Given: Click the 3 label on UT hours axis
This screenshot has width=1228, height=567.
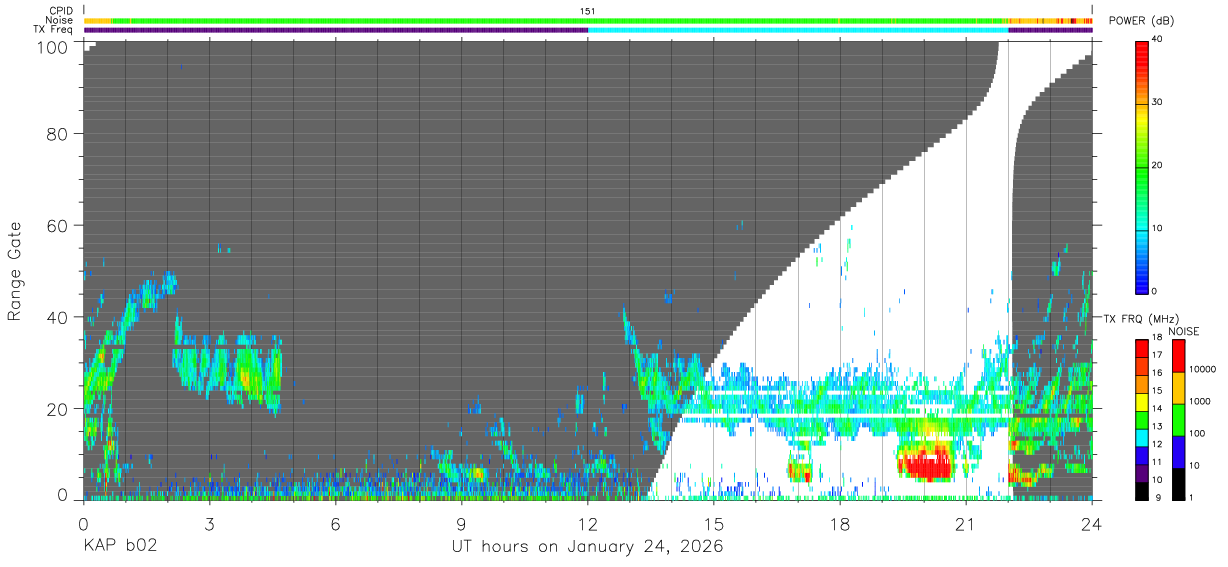Looking at the screenshot, I should click(209, 524).
